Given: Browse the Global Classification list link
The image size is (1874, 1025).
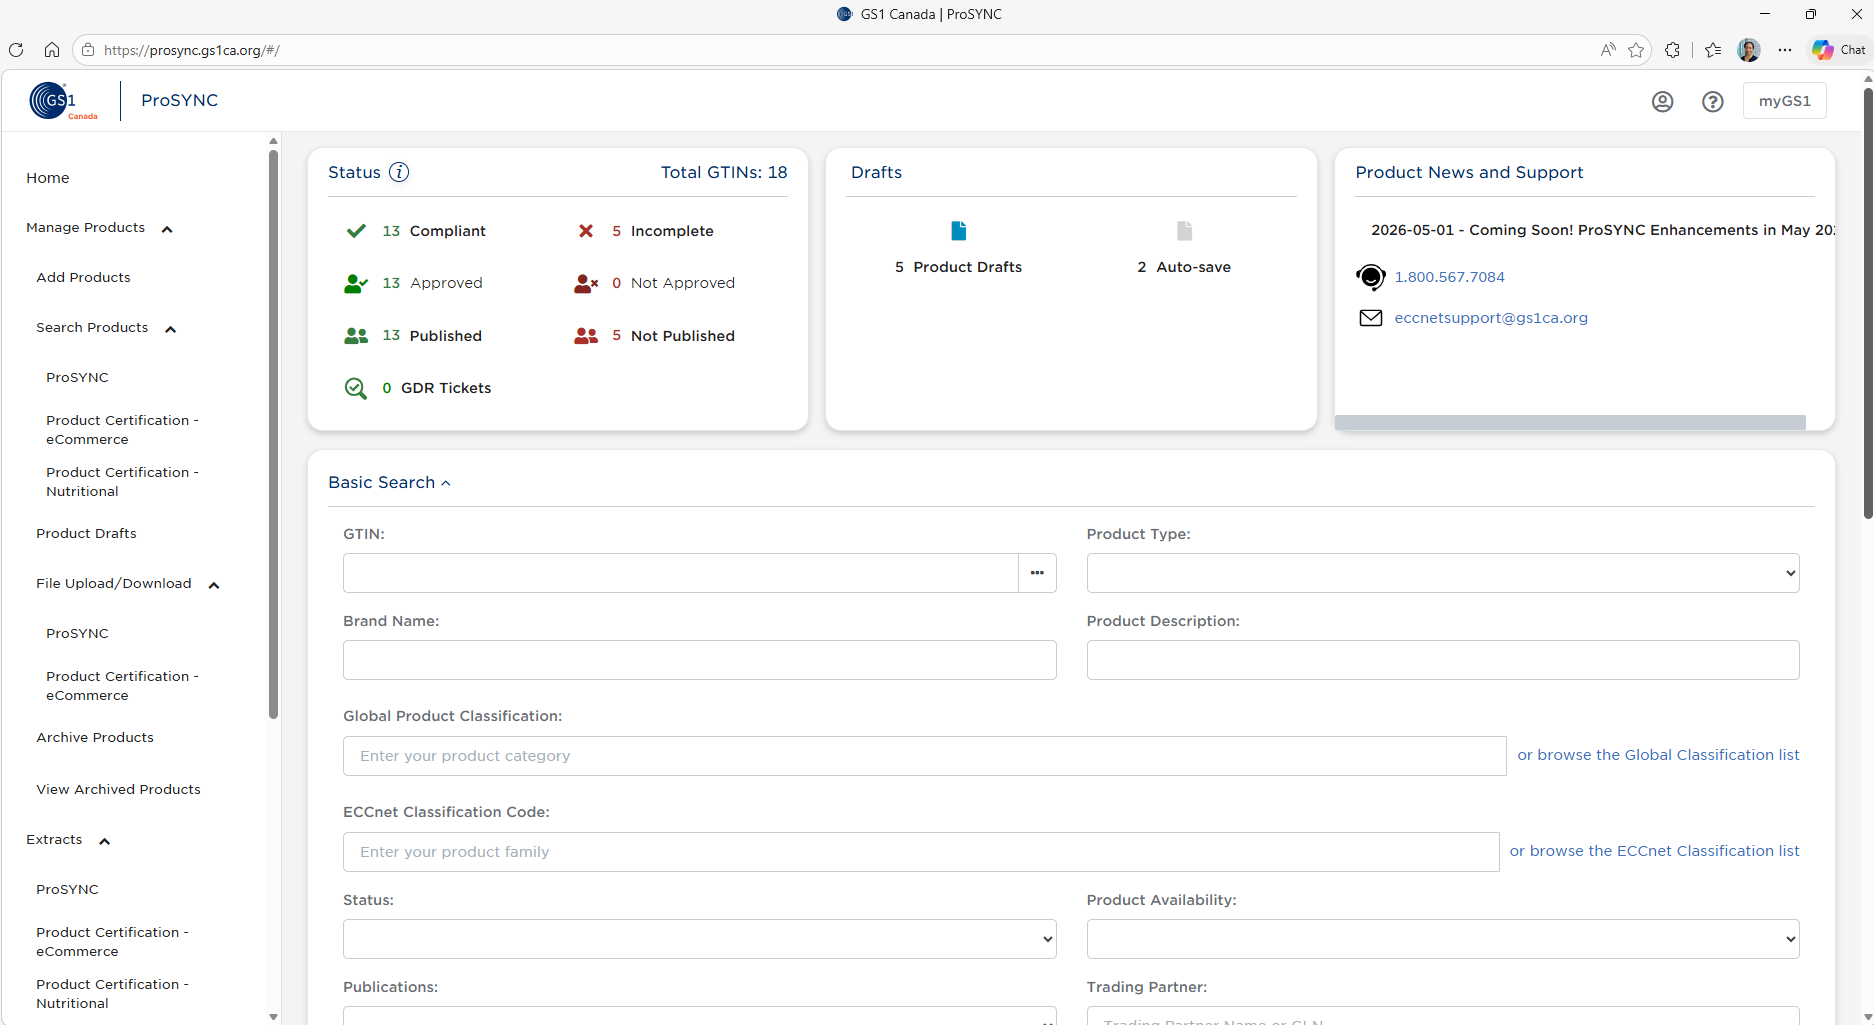Looking at the screenshot, I should [1658, 755].
